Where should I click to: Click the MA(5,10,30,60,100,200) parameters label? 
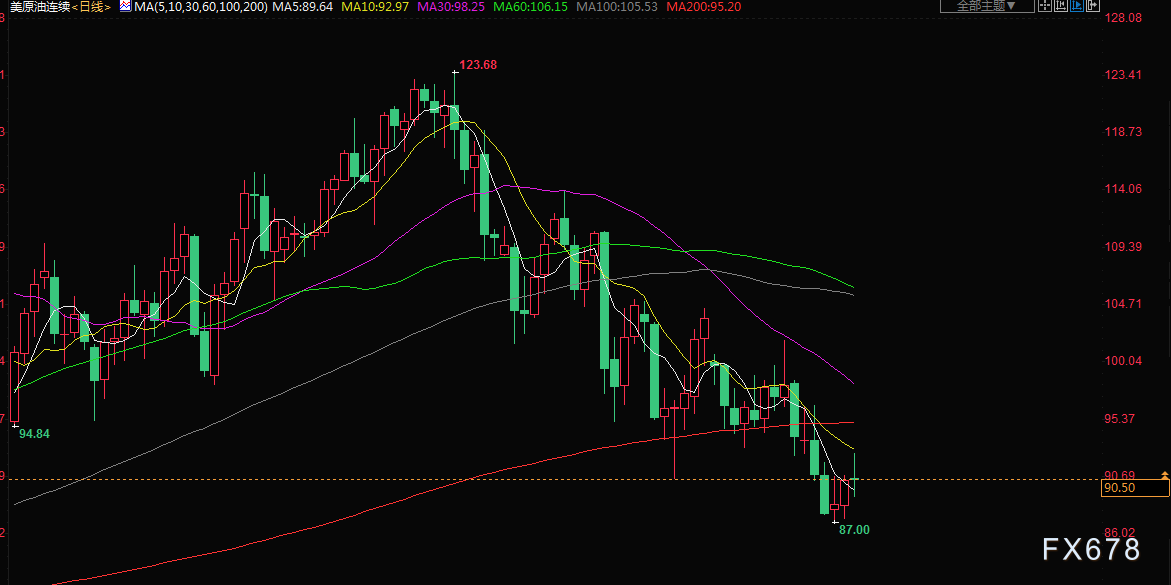click(200, 7)
